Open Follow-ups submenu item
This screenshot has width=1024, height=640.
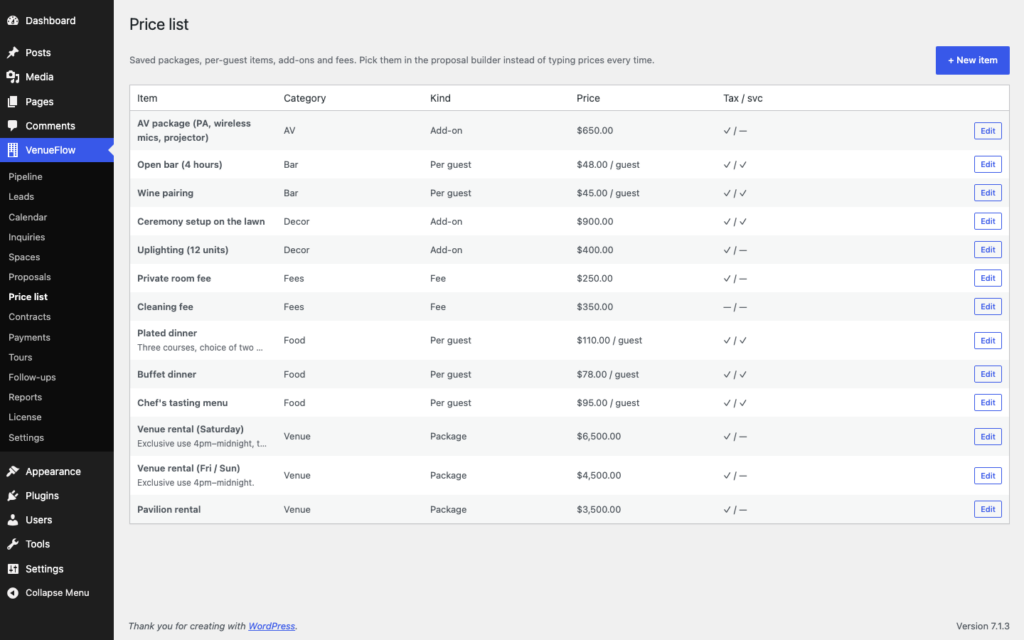pos(32,377)
